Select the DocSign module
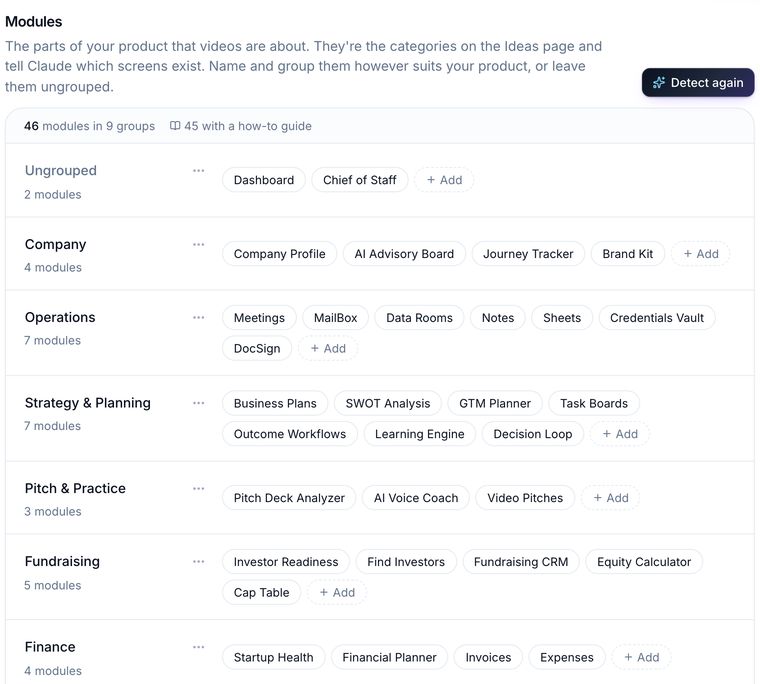 [x=257, y=348]
